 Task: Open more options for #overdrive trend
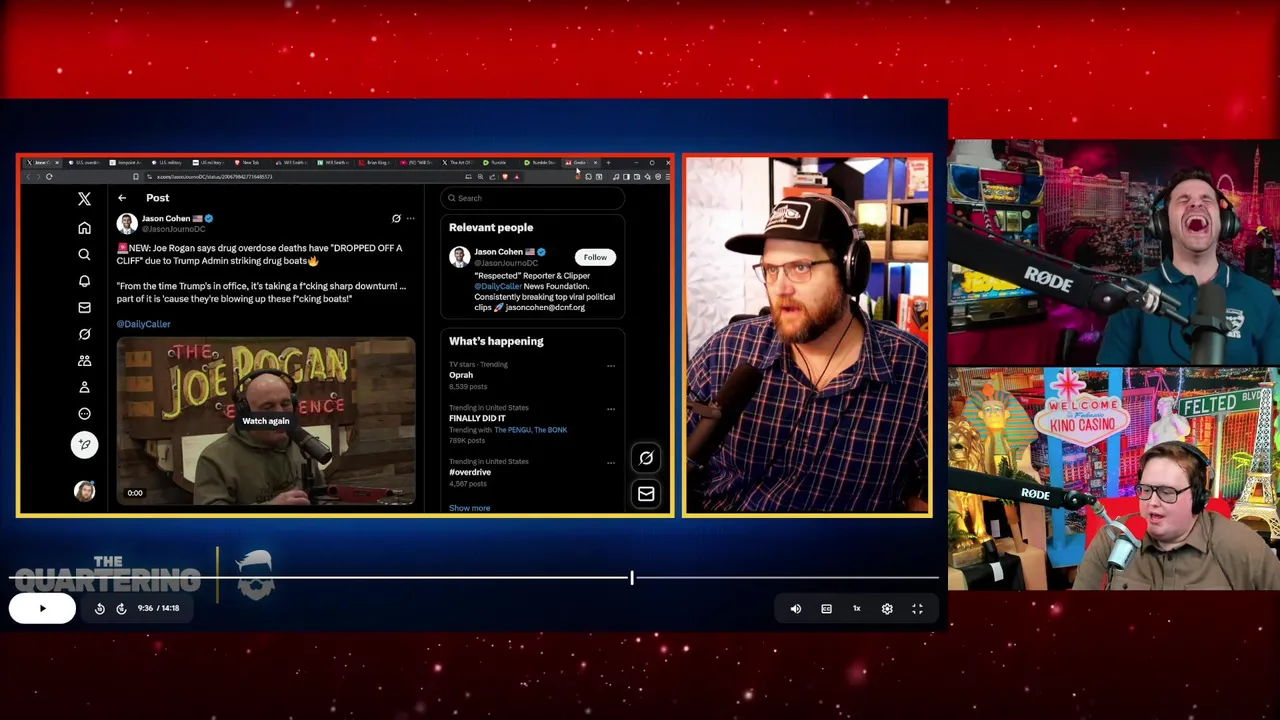pyautogui.click(x=611, y=462)
